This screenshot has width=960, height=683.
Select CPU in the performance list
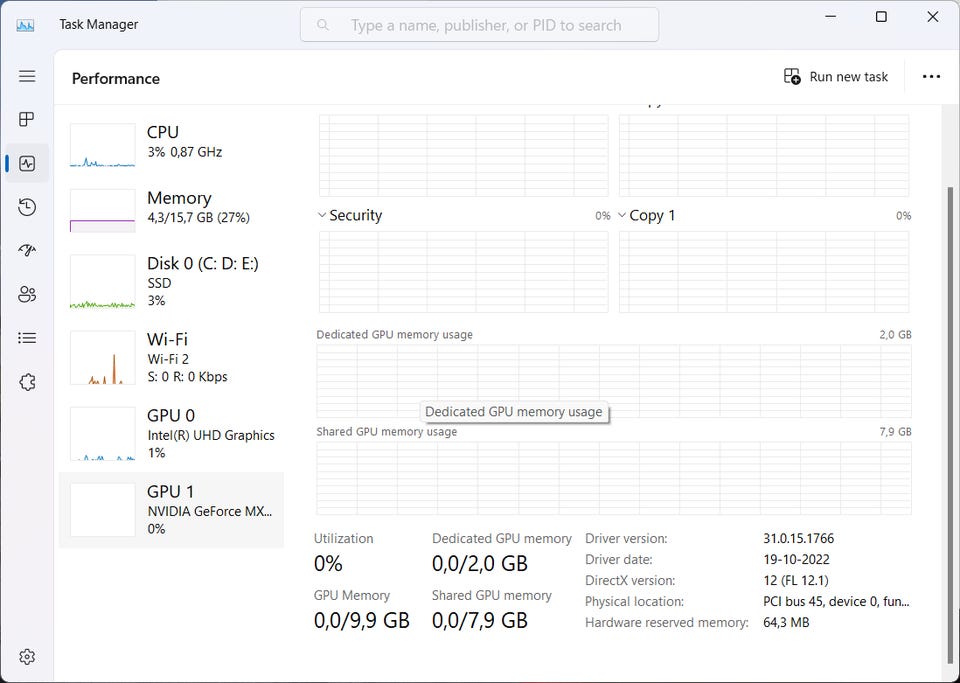click(171, 143)
